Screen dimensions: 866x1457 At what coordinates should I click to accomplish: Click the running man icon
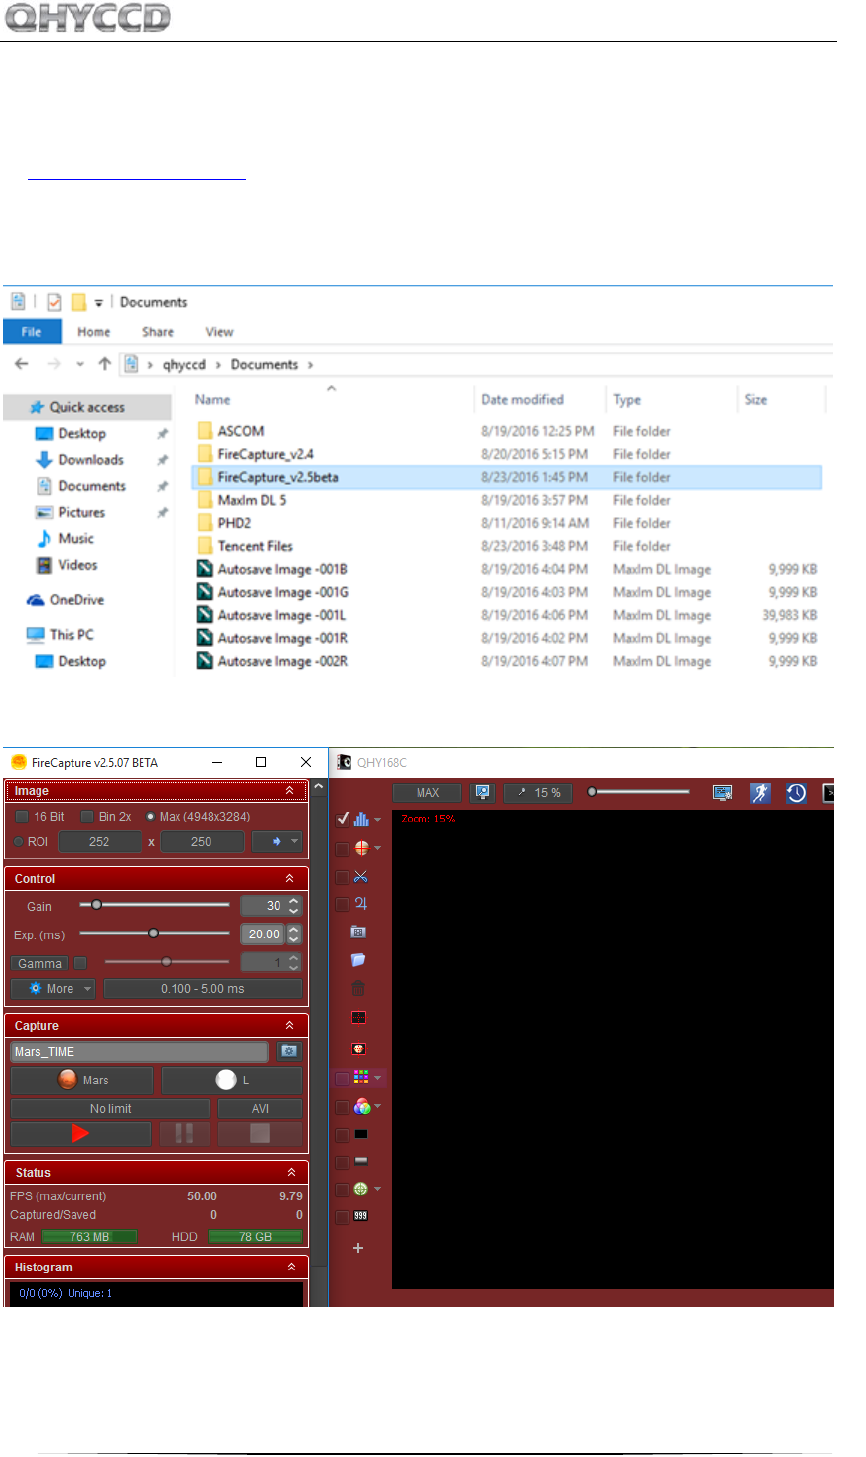pyautogui.click(x=760, y=793)
